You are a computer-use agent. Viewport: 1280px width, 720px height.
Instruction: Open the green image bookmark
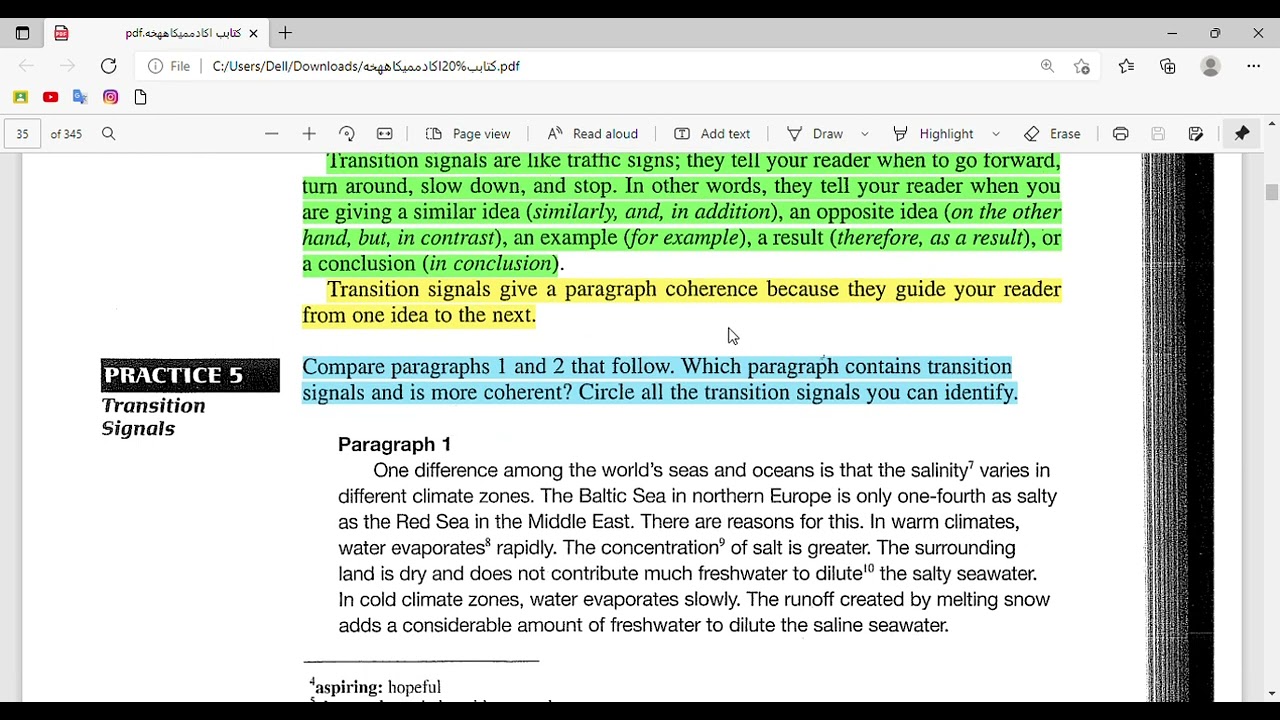pos(20,97)
